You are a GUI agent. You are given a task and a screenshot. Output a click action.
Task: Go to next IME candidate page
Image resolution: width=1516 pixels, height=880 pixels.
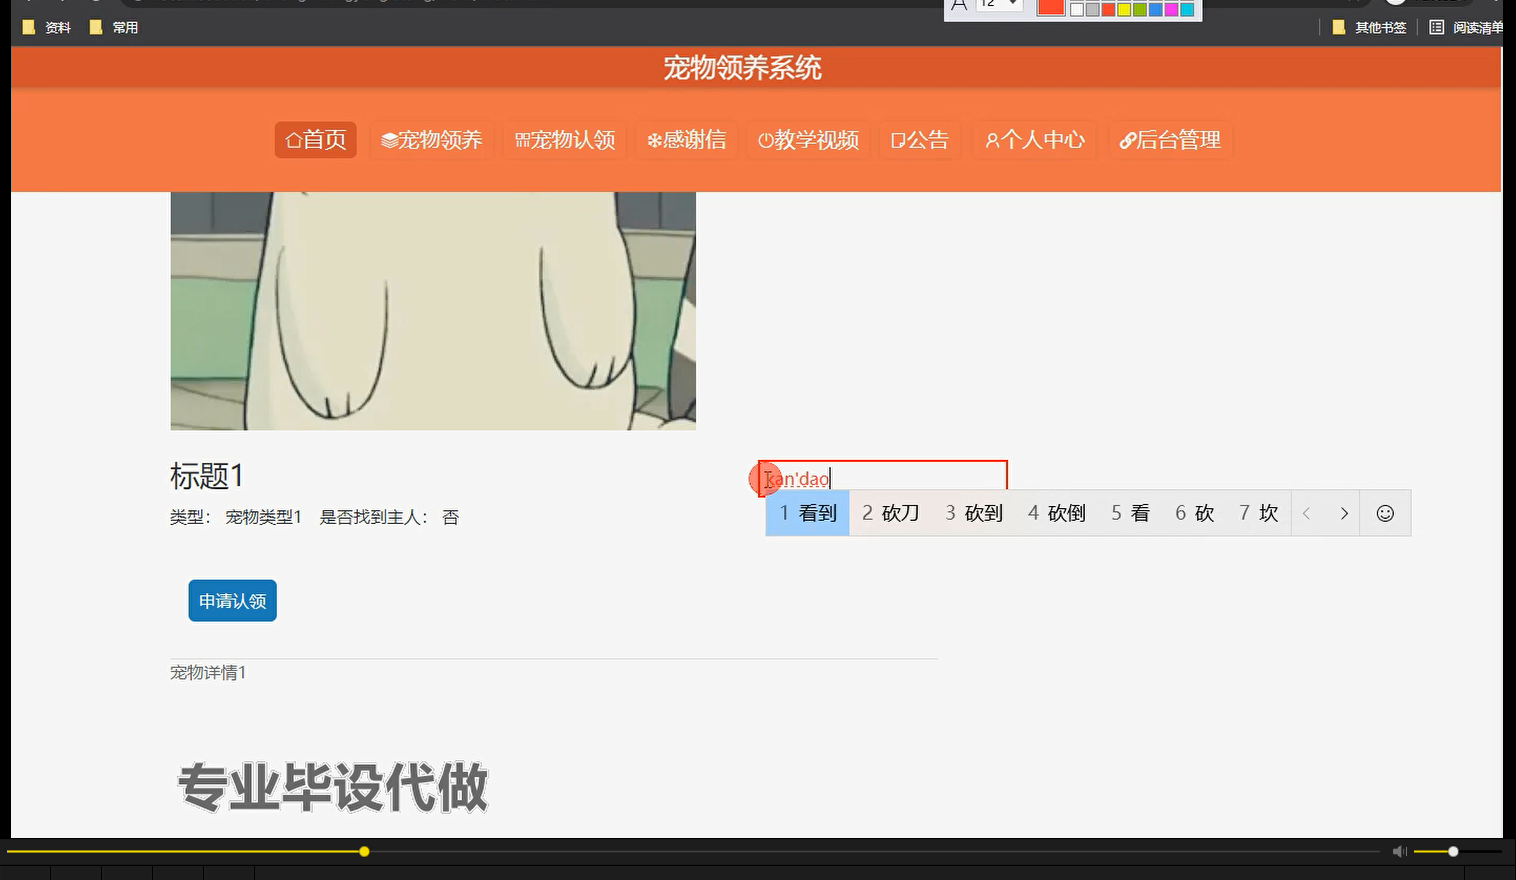pyautogui.click(x=1344, y=513)
